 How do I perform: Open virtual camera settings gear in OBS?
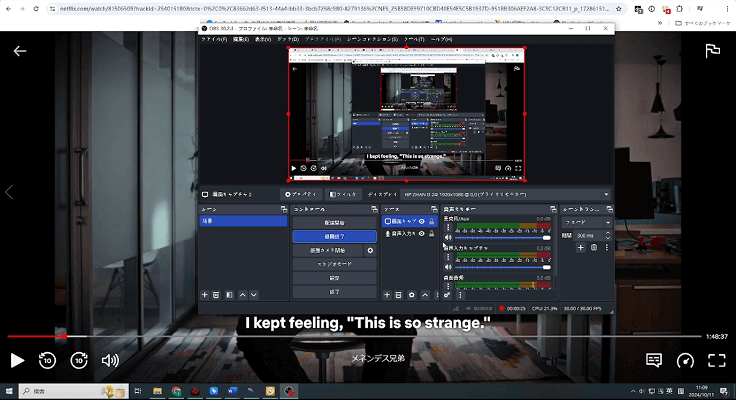point(370,251)
